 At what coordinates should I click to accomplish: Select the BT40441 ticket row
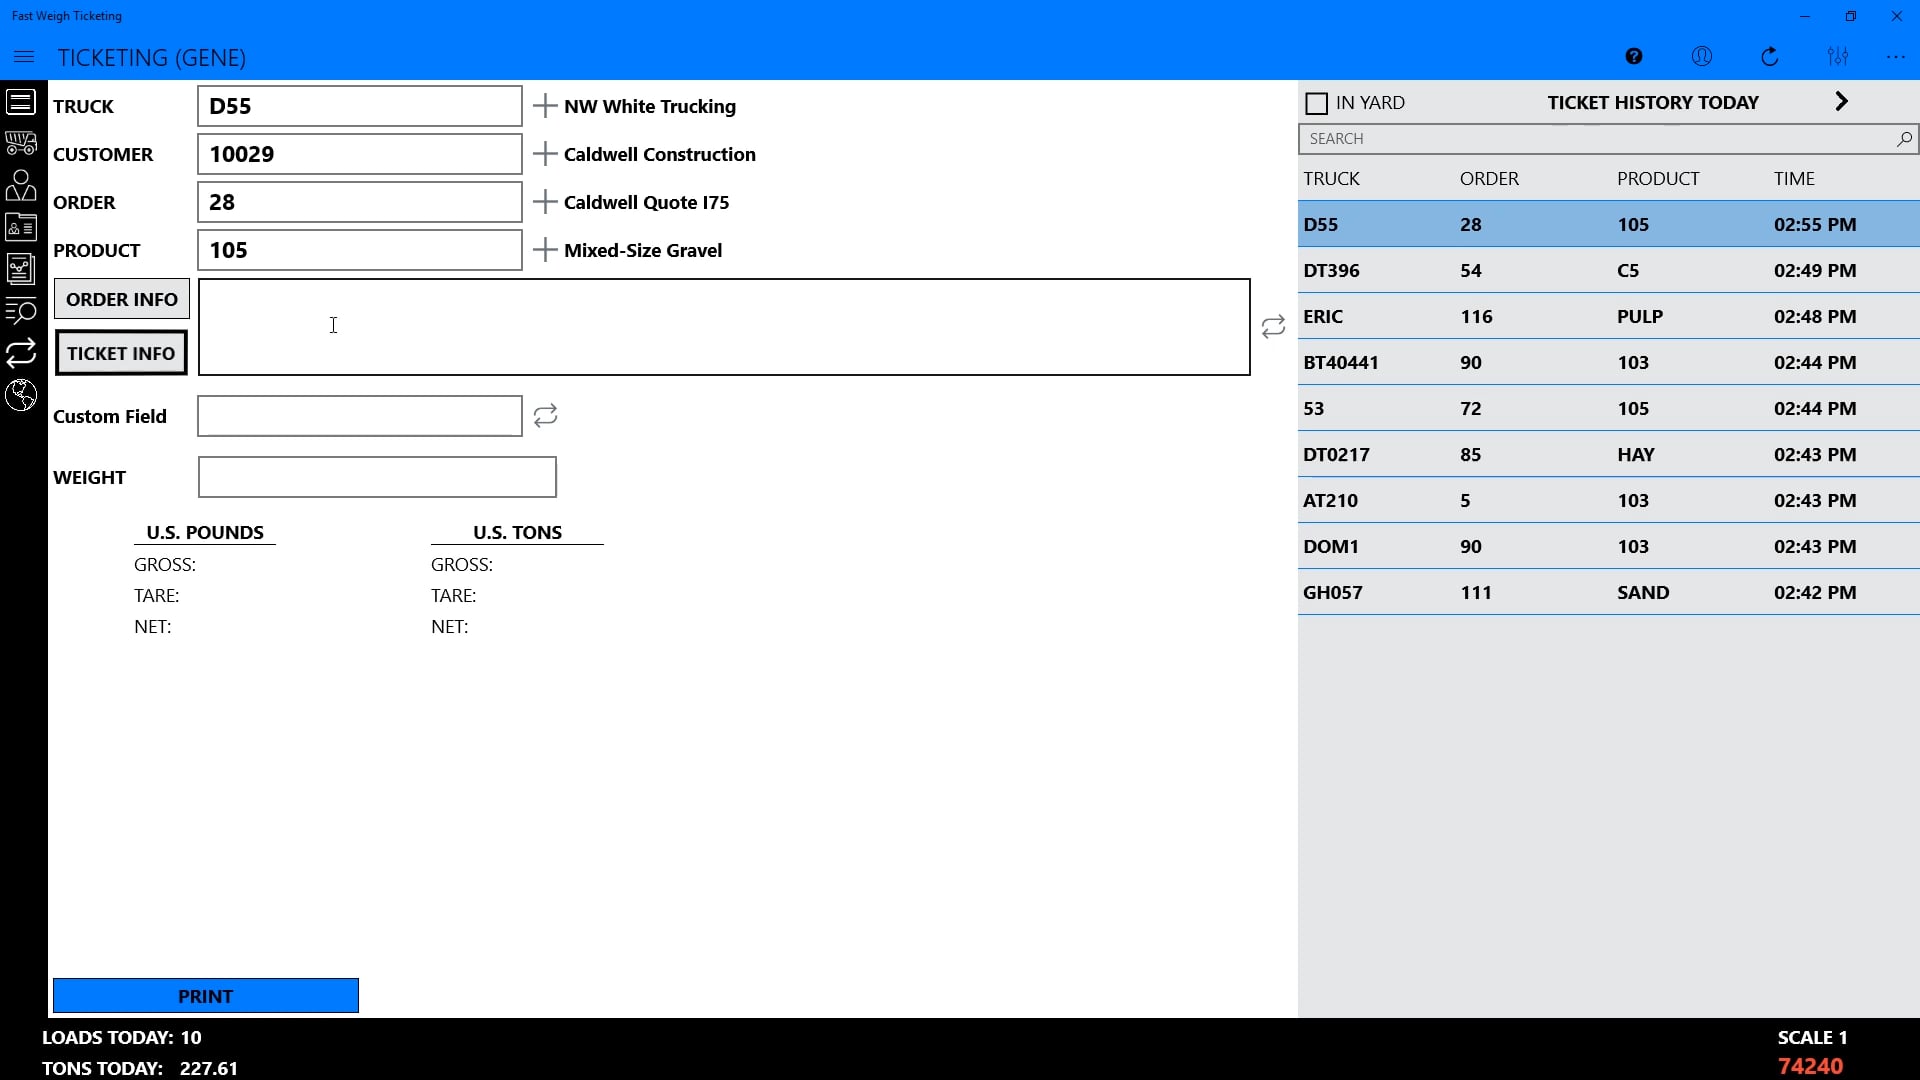click(x=1608, y=362)
